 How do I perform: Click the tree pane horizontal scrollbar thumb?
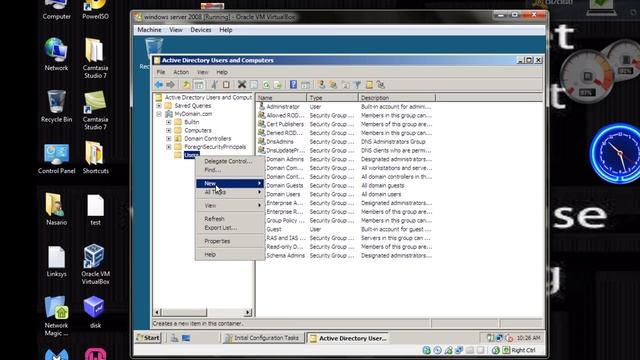pyautogui.click(x=184, y=312)
